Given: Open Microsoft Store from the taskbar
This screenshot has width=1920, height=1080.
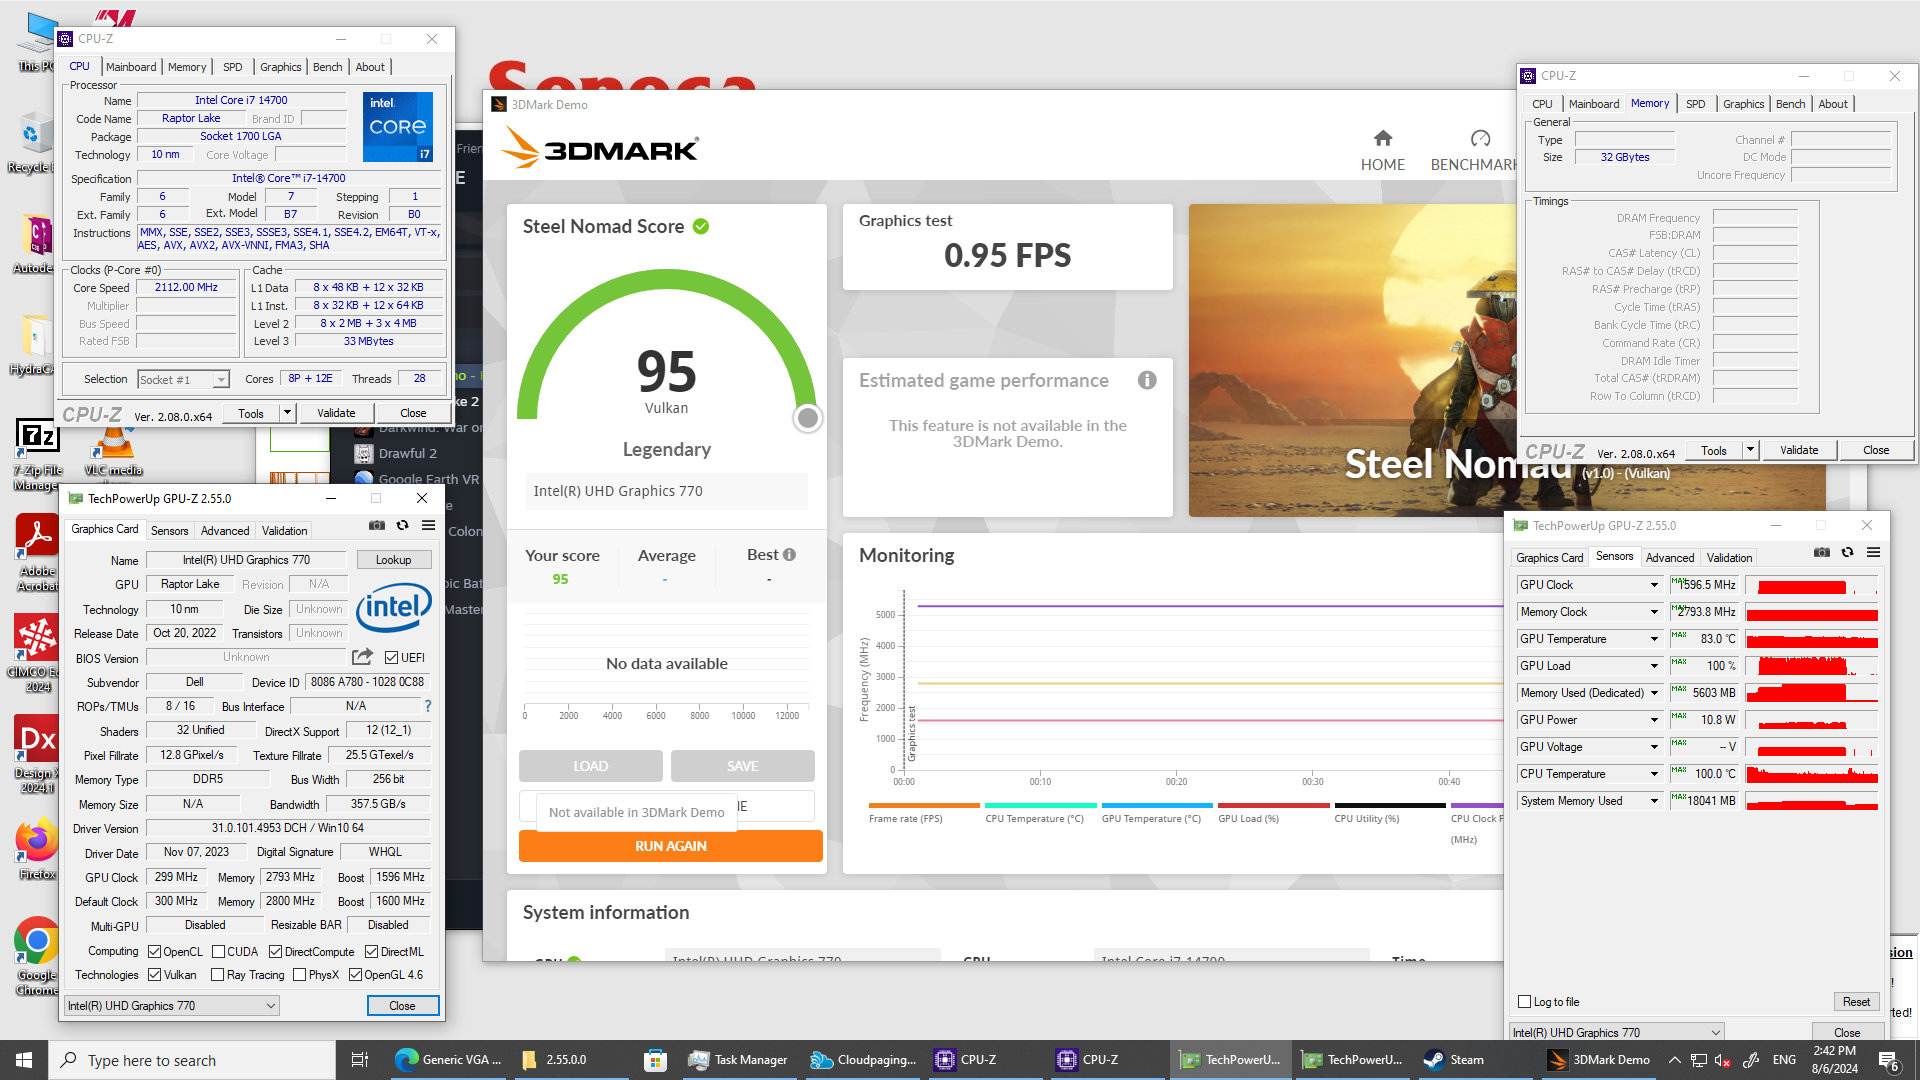Looking at the screenshot, I should click(655, 1060).
